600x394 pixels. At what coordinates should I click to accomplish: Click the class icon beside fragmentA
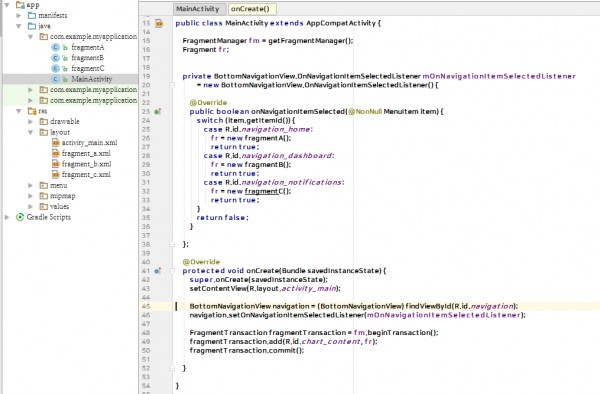[x=55, y=47]
